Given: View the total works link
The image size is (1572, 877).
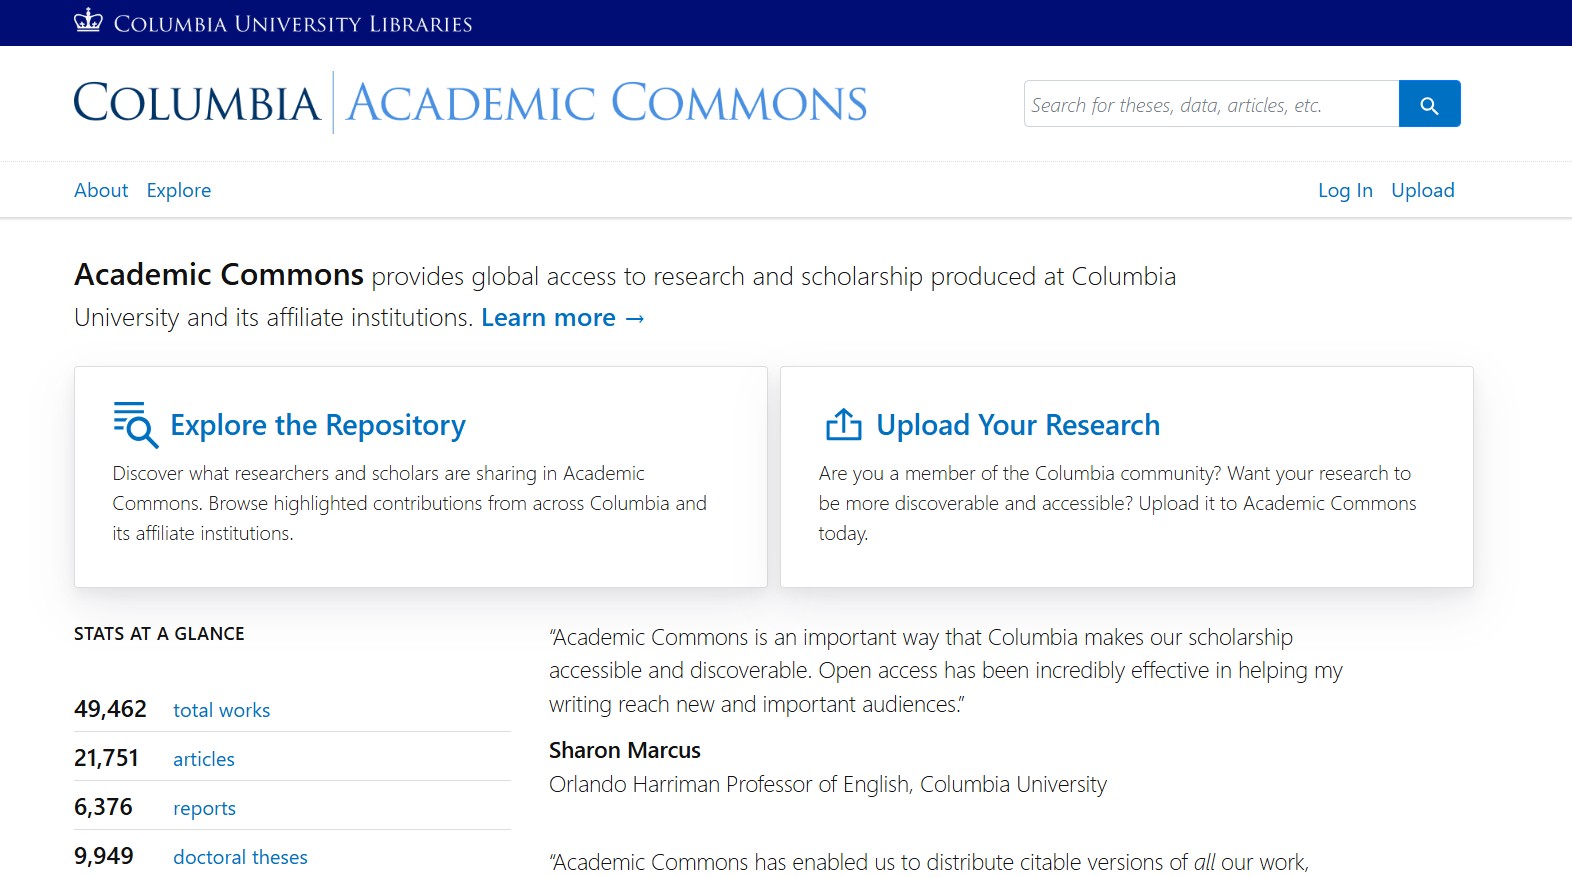Looking at the screenshot, I should (x=221, y=710).
